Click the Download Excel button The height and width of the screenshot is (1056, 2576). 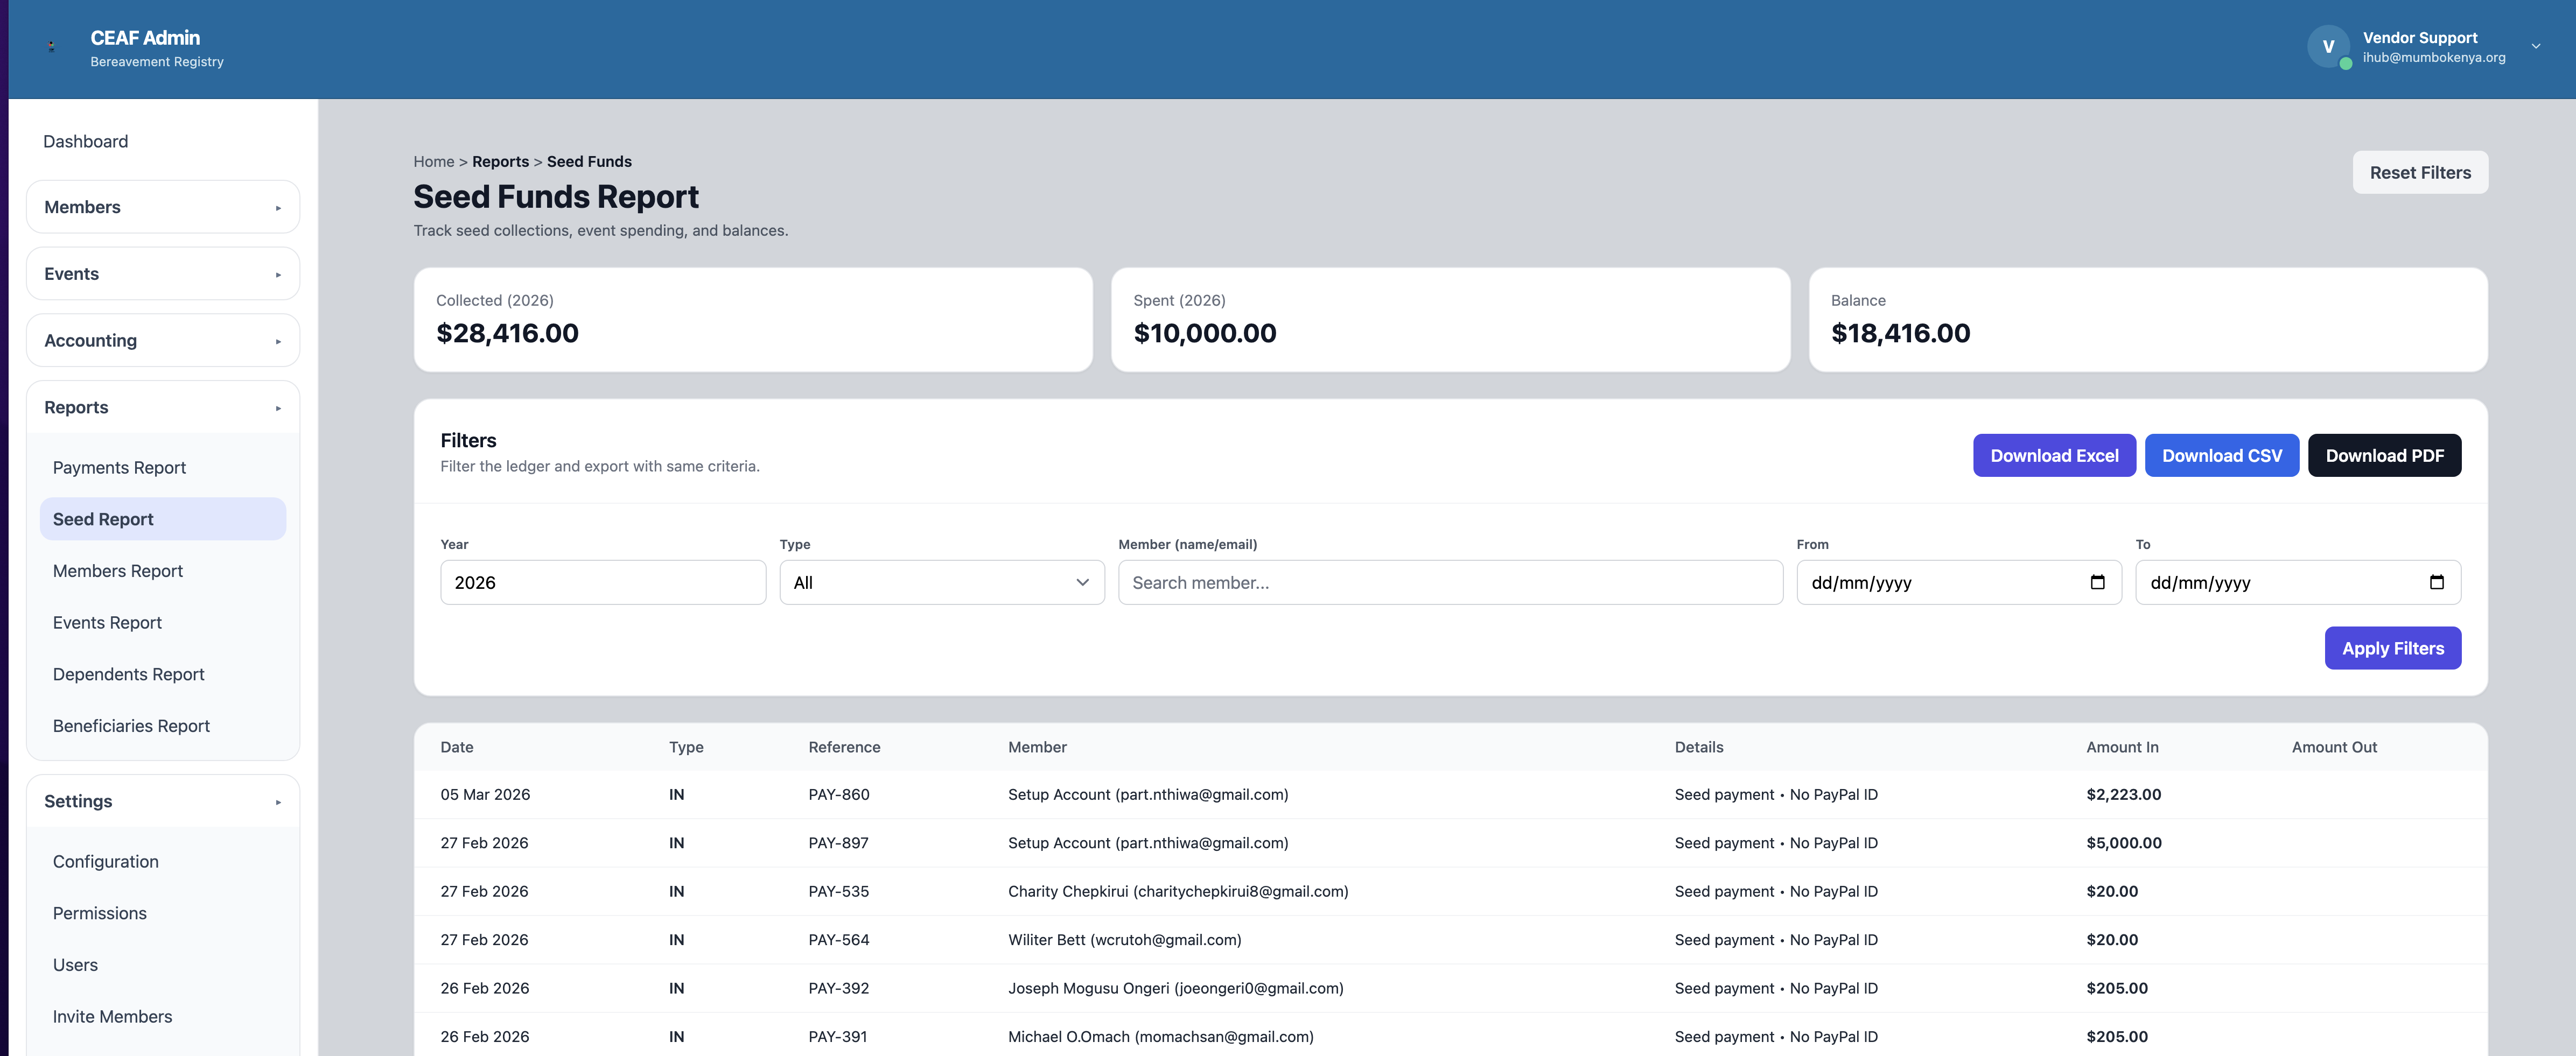2054,455
